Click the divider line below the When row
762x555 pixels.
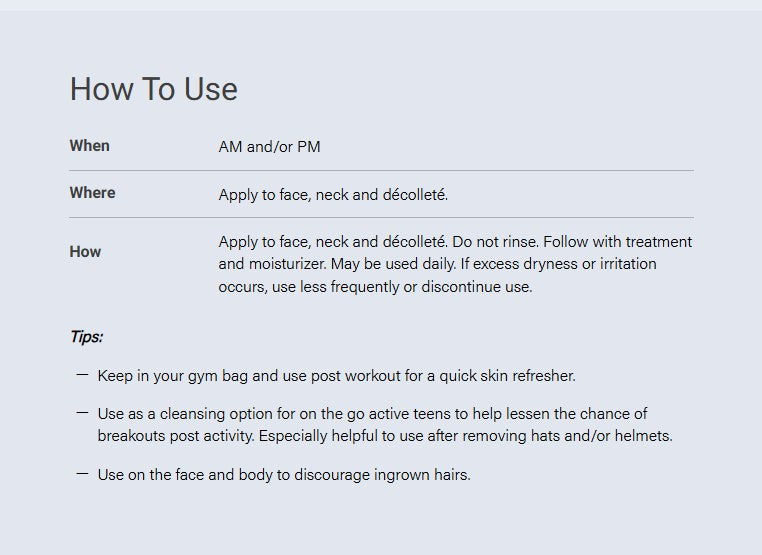click(381, 171)
